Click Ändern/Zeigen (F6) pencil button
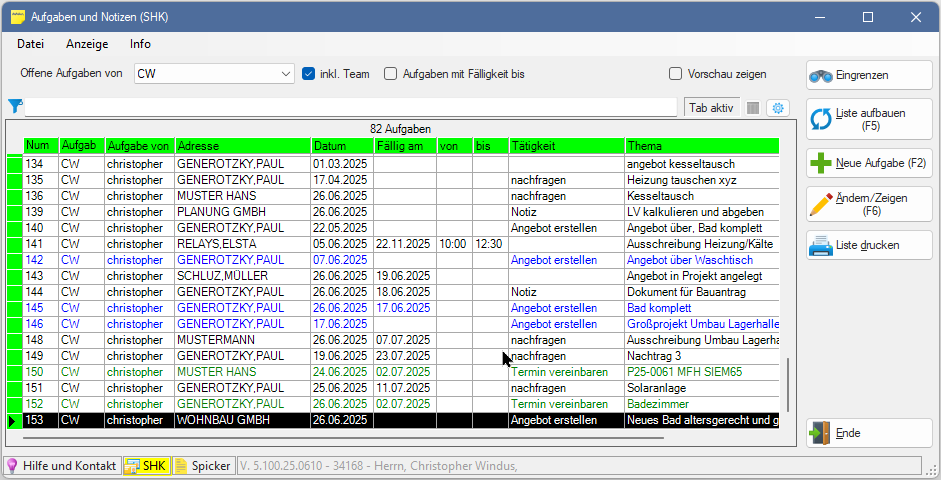 coord(868,204)
